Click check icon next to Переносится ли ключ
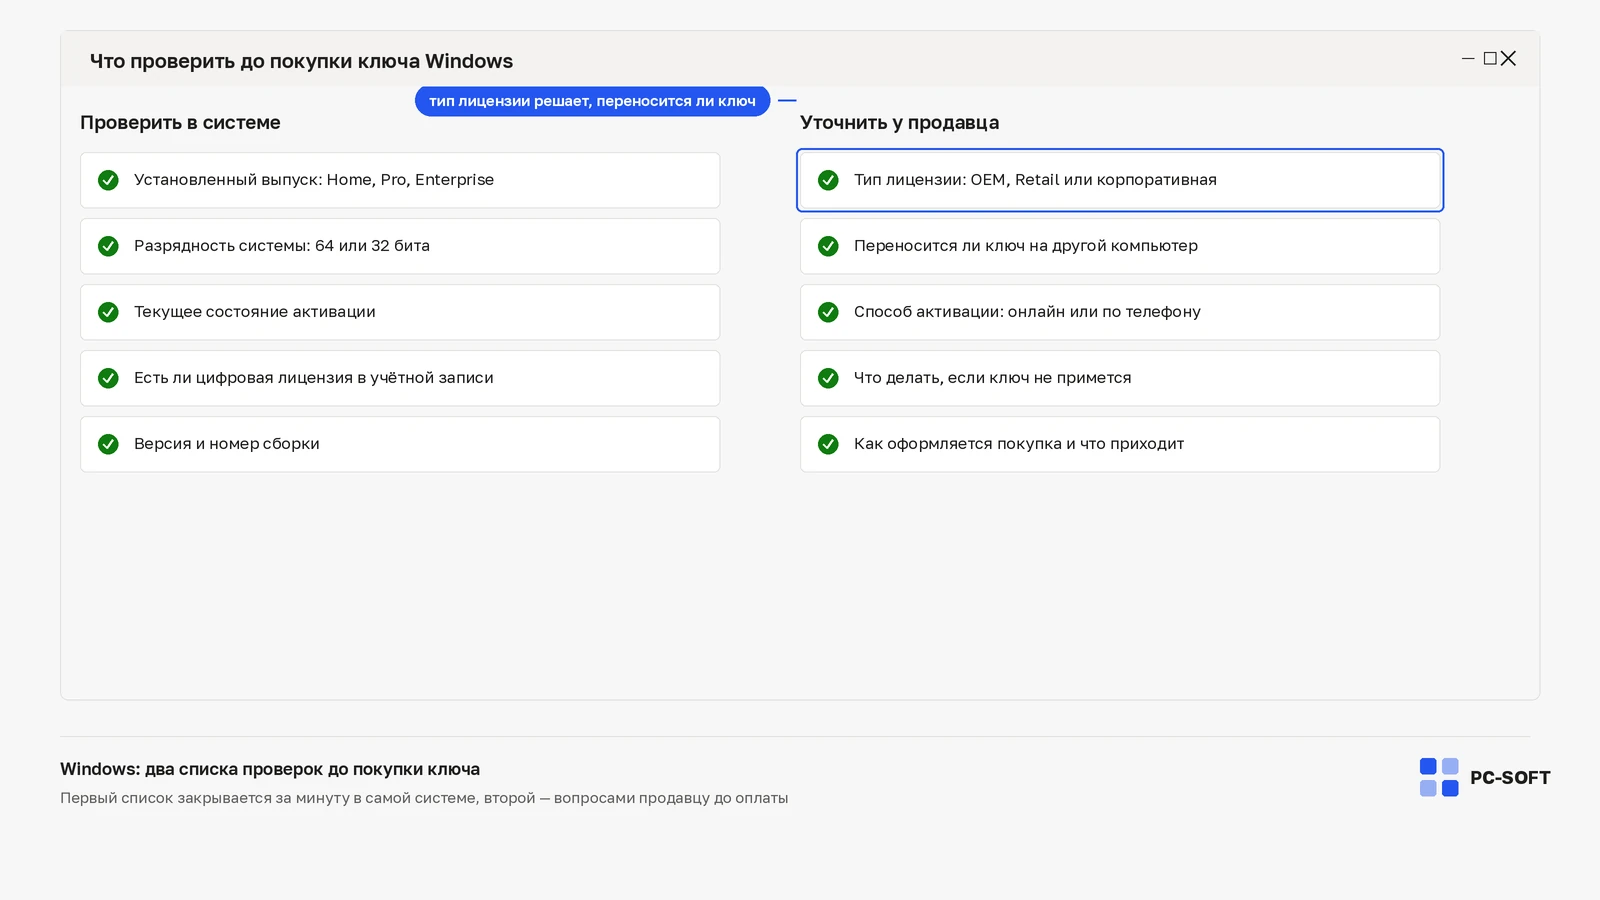 (828, 246)
